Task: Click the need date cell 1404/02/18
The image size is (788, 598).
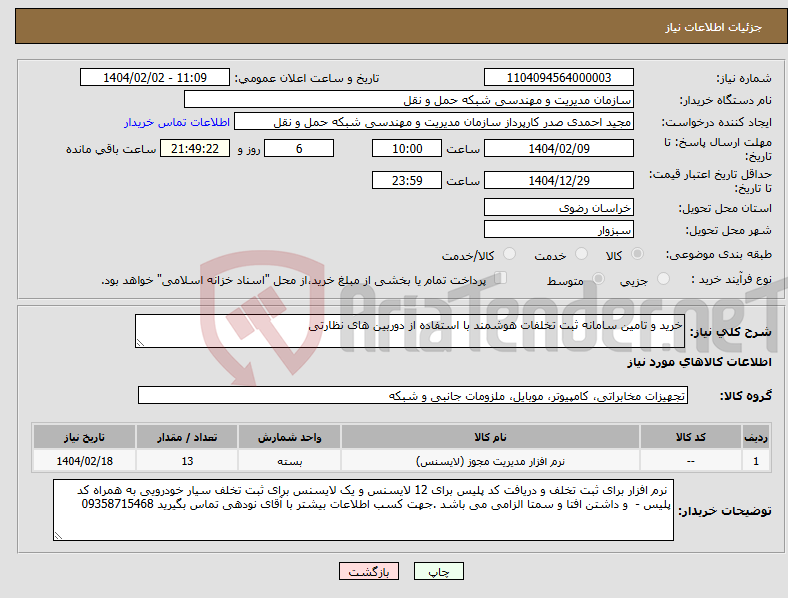Action: click(x=84, y=461)
